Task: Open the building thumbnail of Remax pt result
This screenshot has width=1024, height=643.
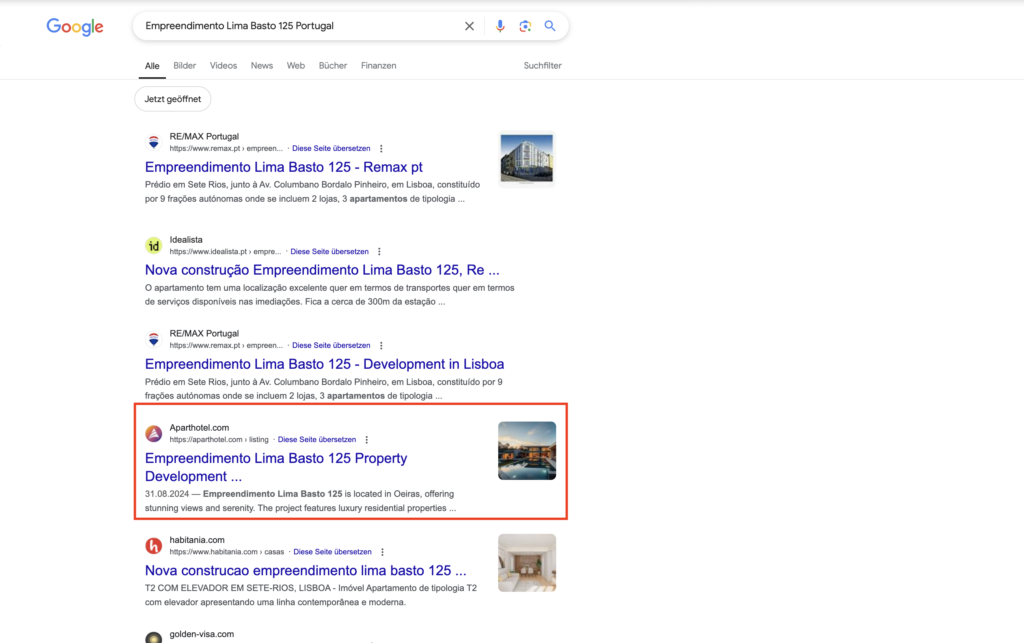Action: pyautogui.click(x=527, y=159)
